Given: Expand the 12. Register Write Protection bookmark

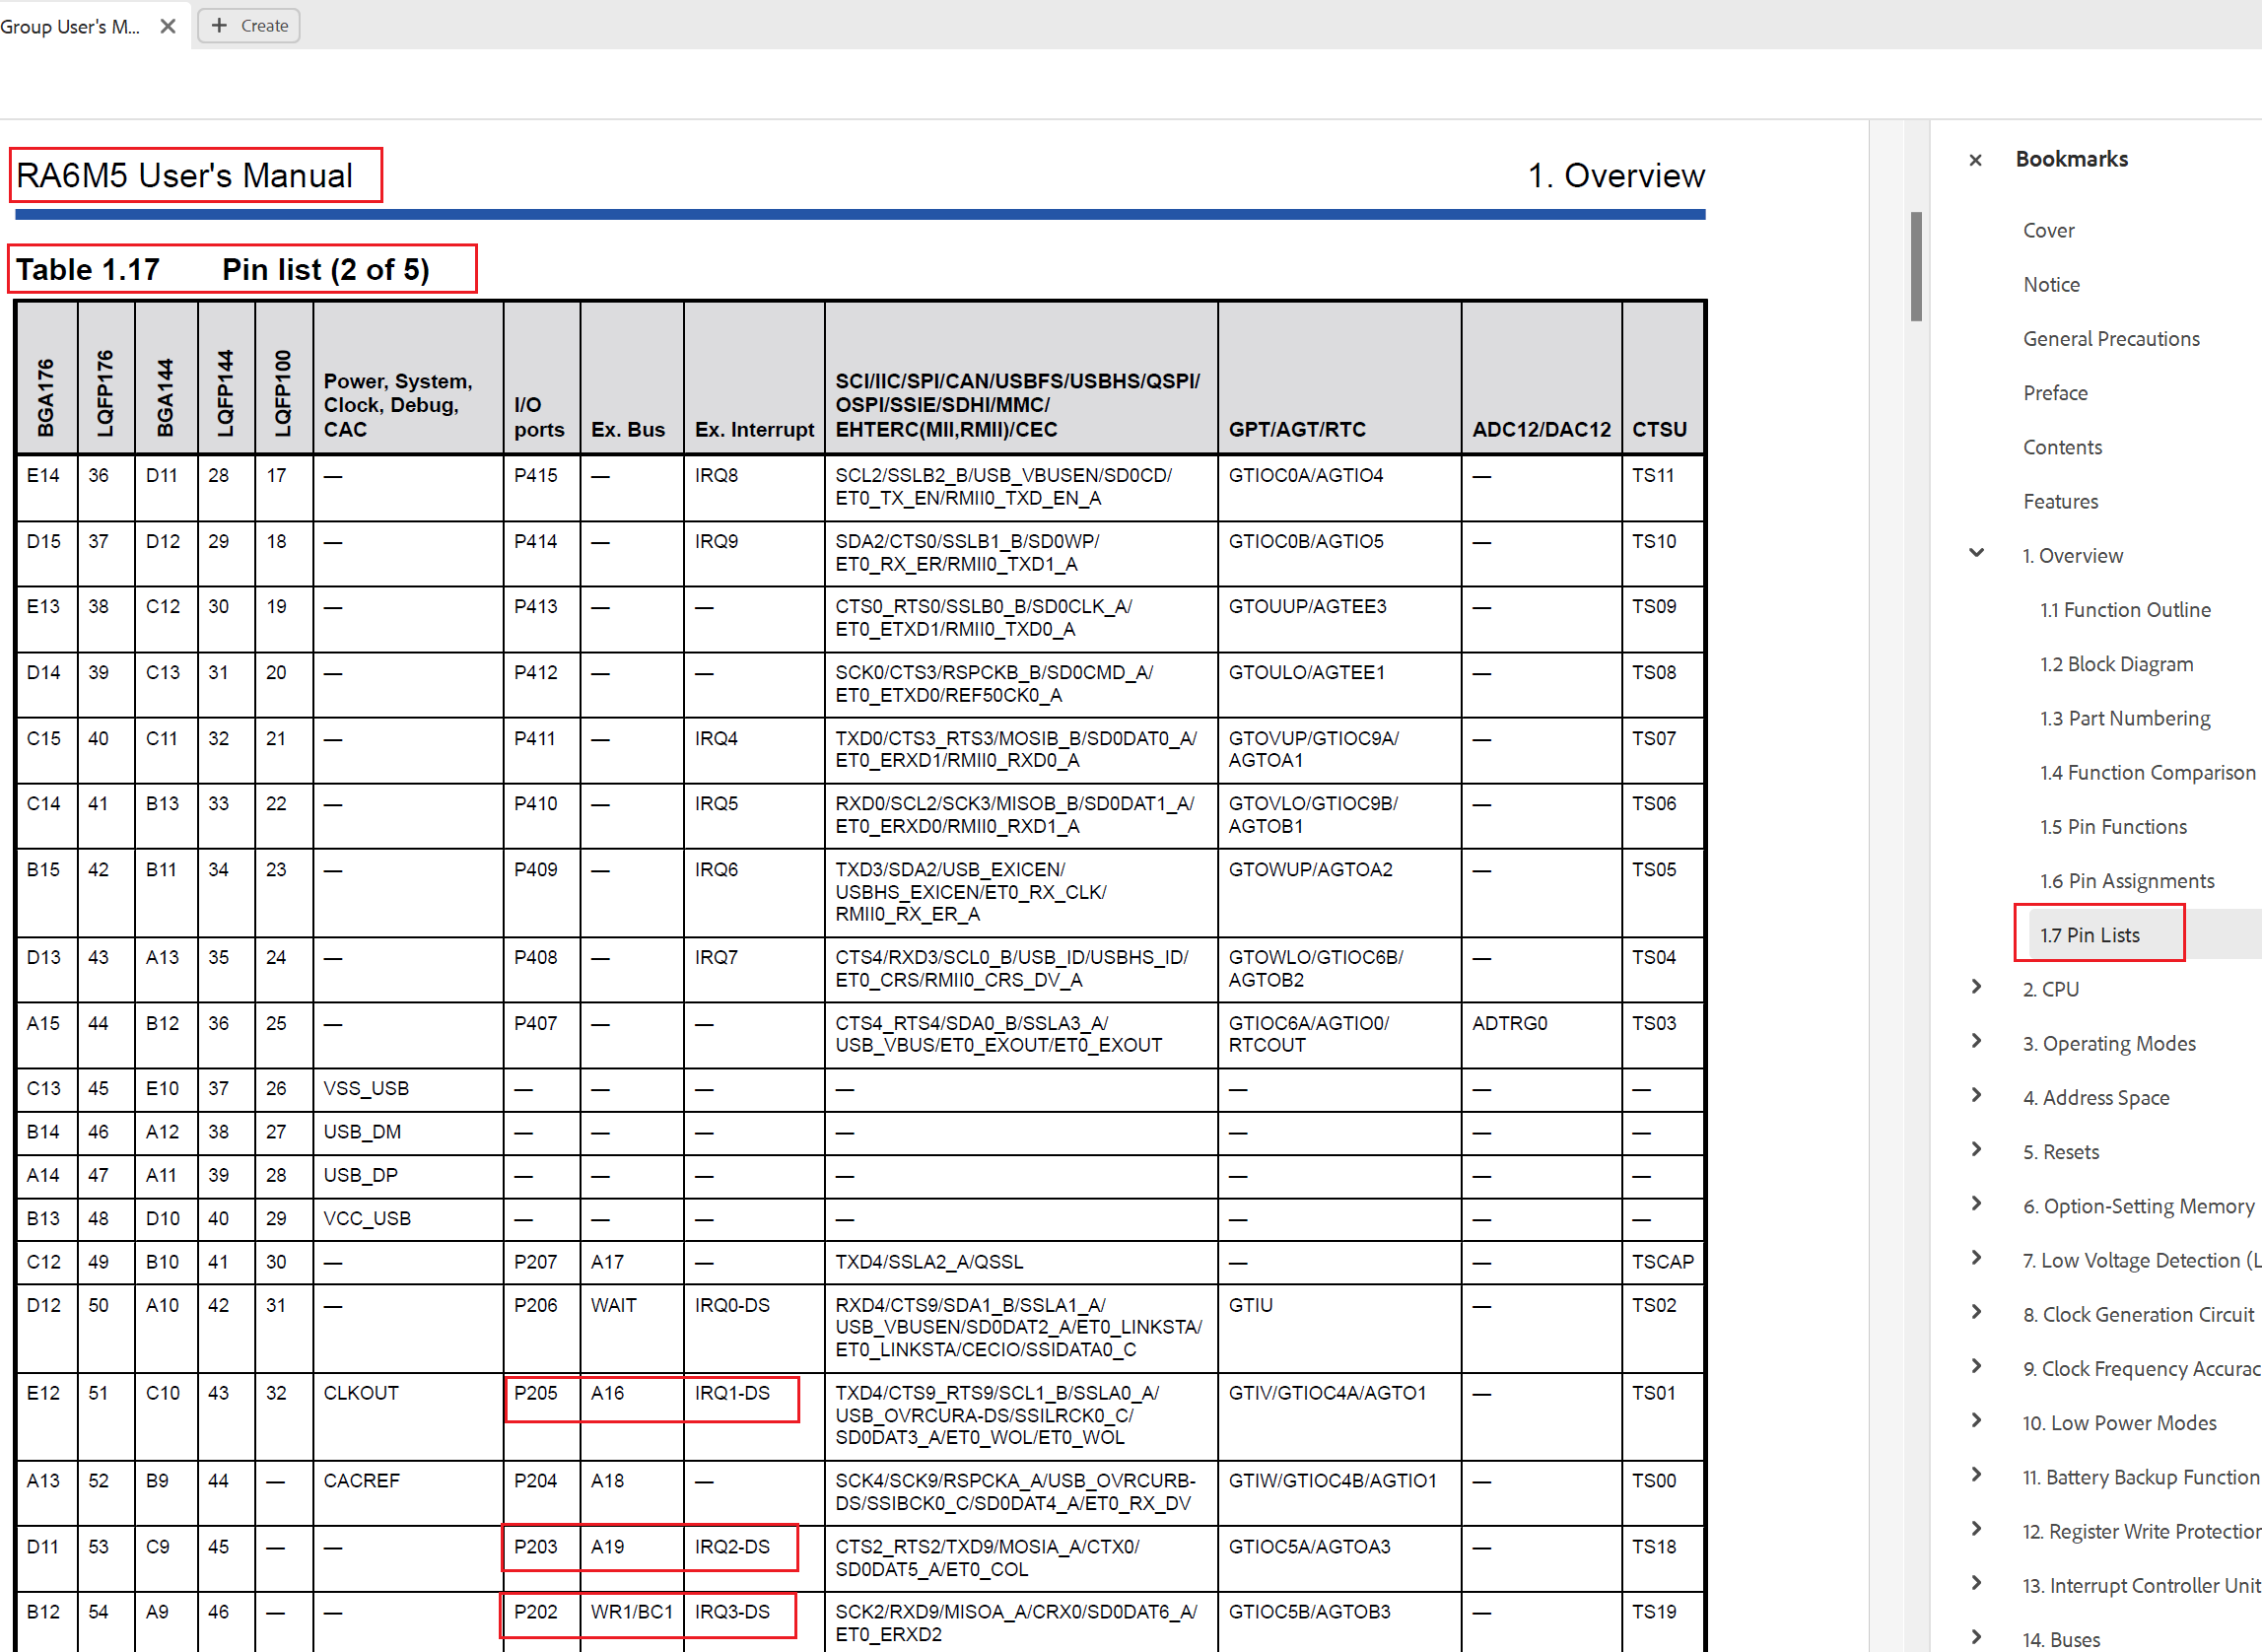Looking at the screenshot, I should 1976,1529.
